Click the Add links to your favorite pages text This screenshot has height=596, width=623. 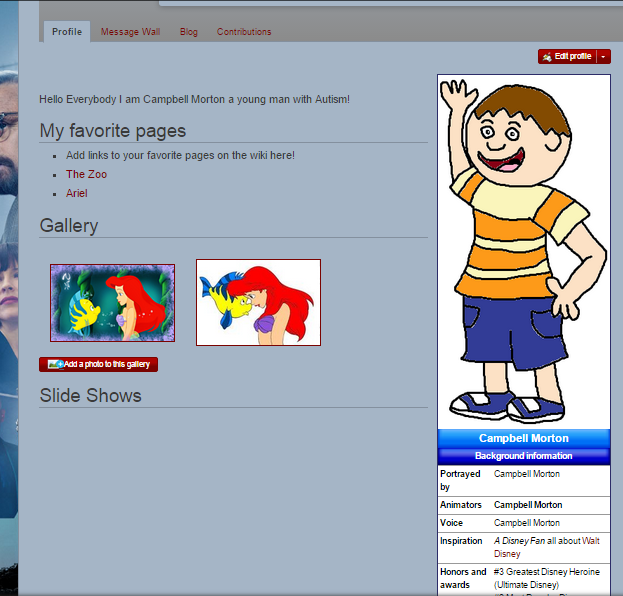(x=180, y=155)
